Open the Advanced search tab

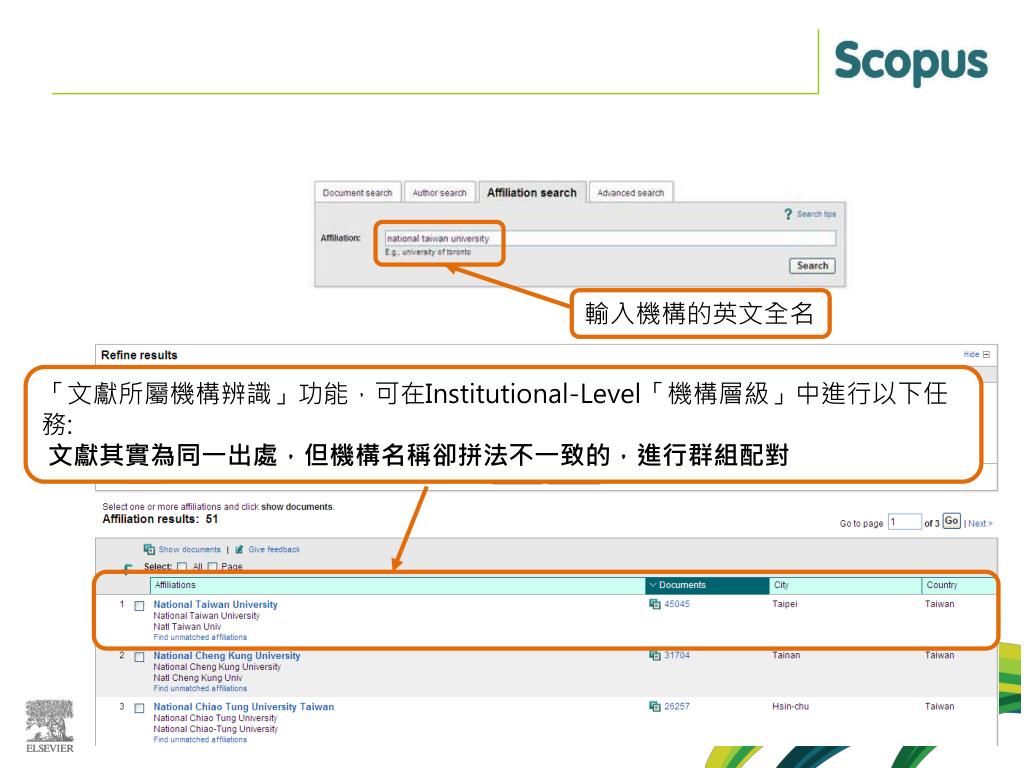pos(630,192)
